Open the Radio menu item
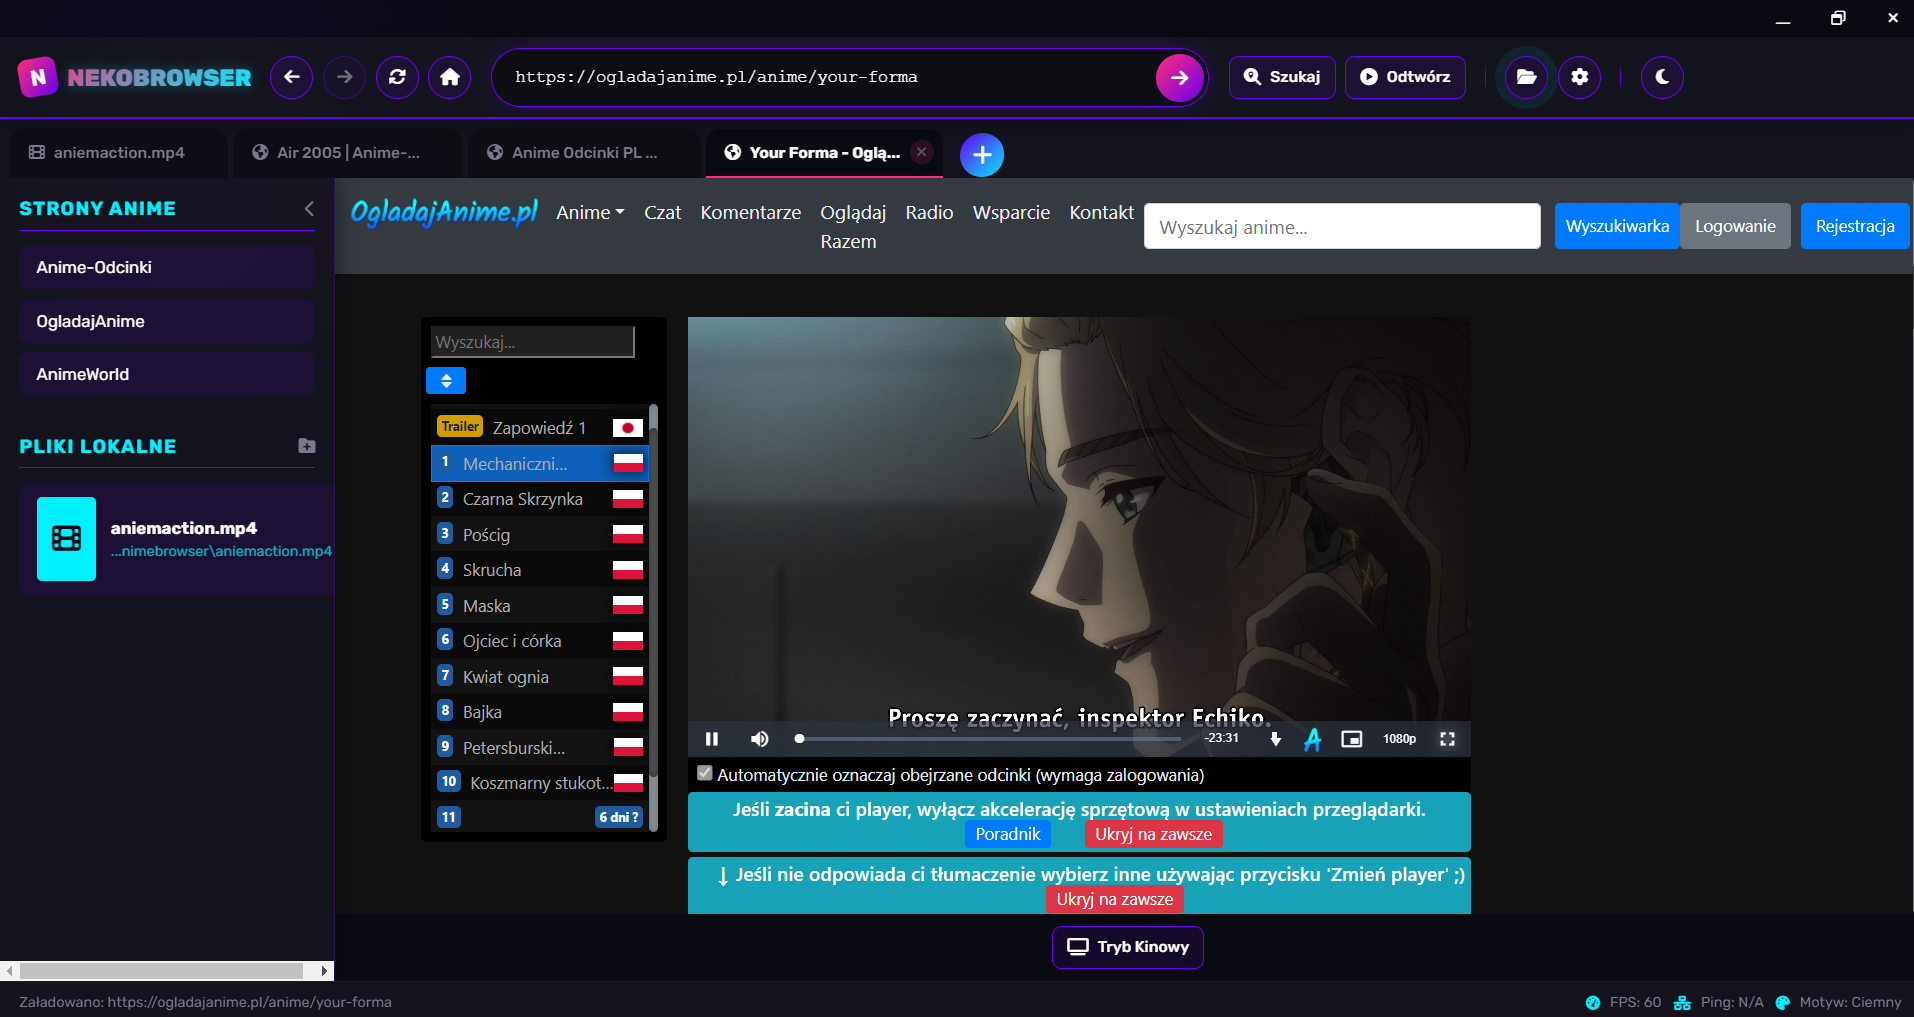The height and width of the screenshot is (1017, 1914). pyautogui.click(x=929, y=213)
